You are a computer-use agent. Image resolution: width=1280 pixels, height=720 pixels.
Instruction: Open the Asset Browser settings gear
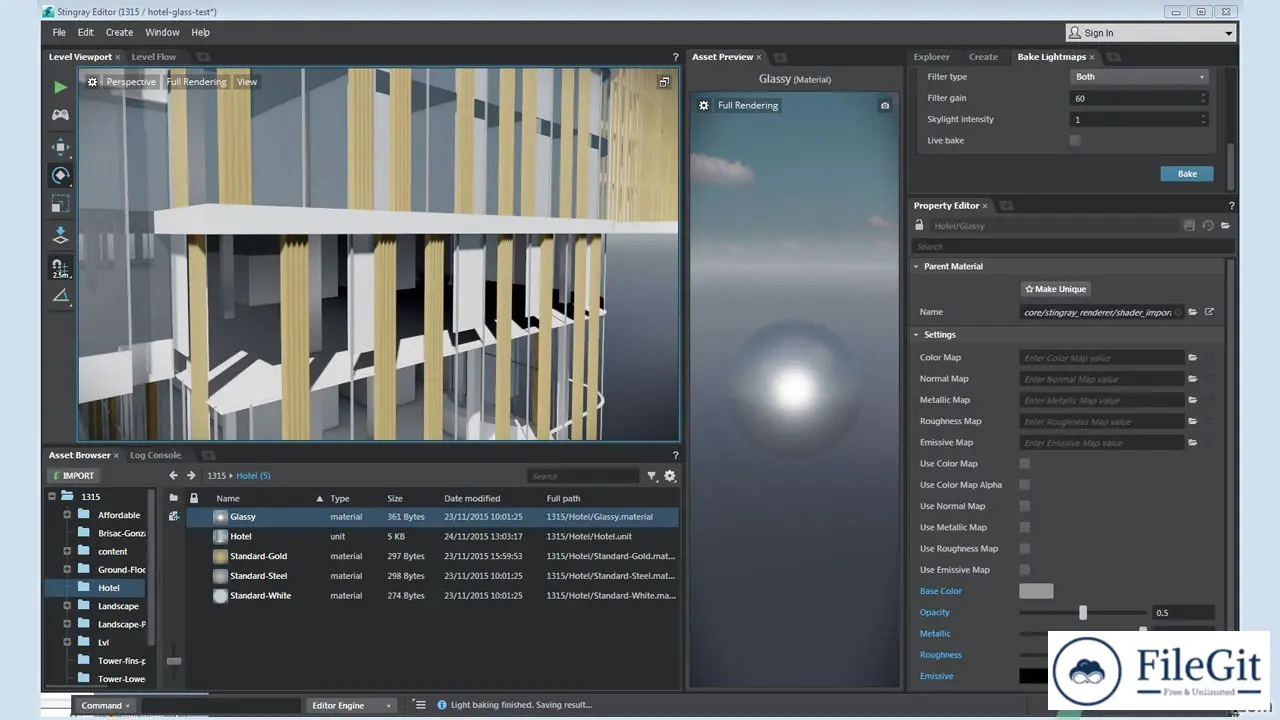pos(670,476)
